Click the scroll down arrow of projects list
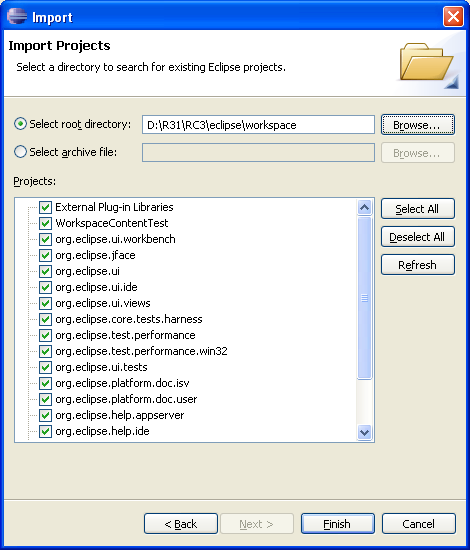 [x=364, y=432]
